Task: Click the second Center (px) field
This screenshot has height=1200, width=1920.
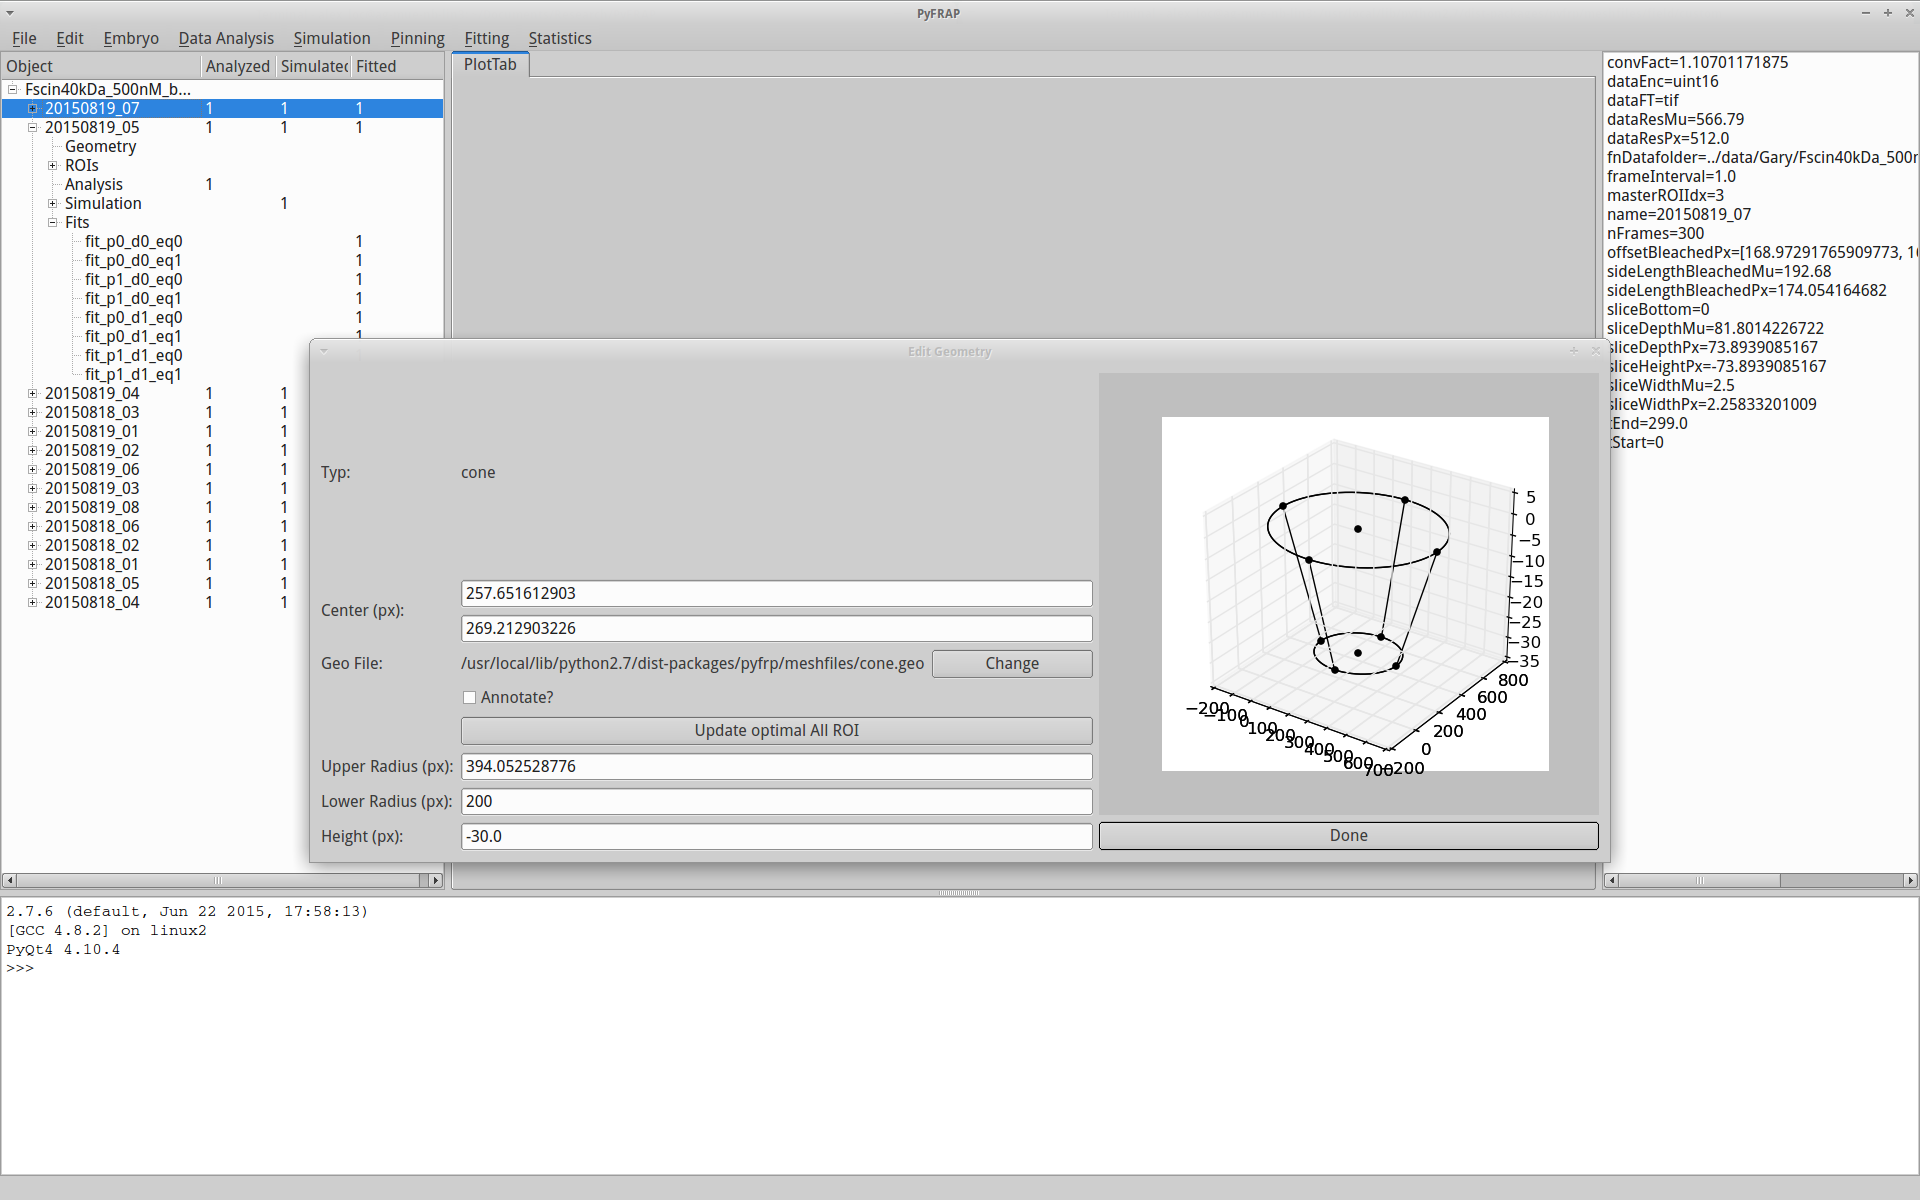Action: coord(776,629)
